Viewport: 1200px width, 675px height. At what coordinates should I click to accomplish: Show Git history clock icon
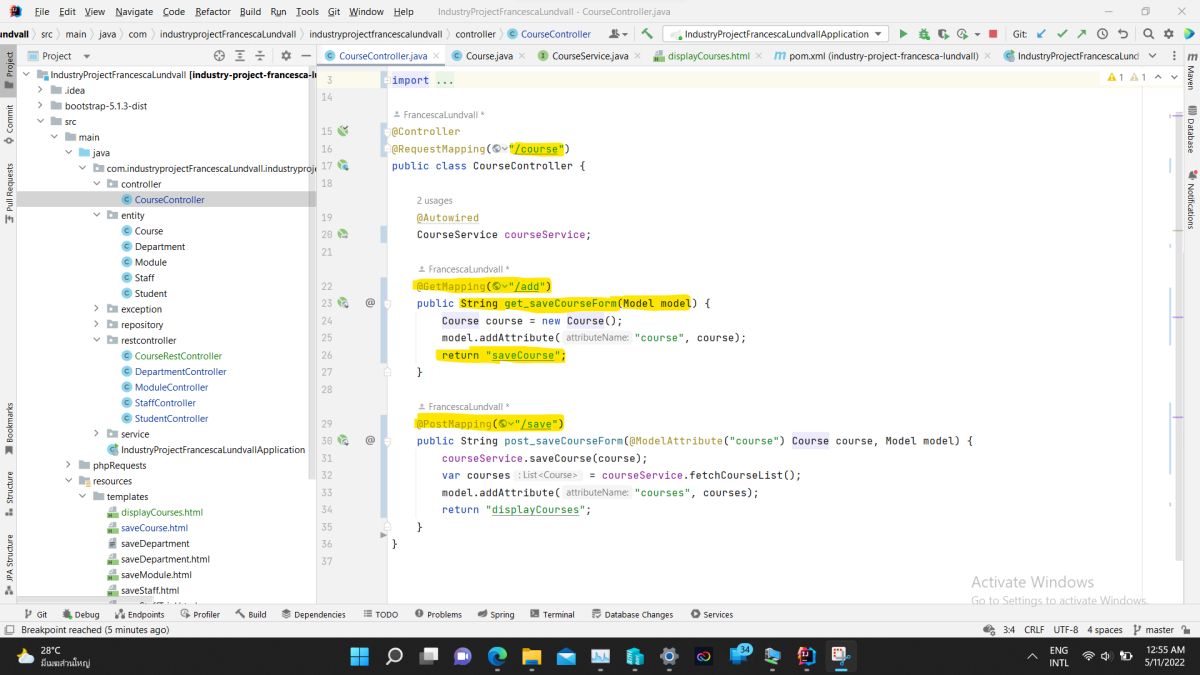1102,34
